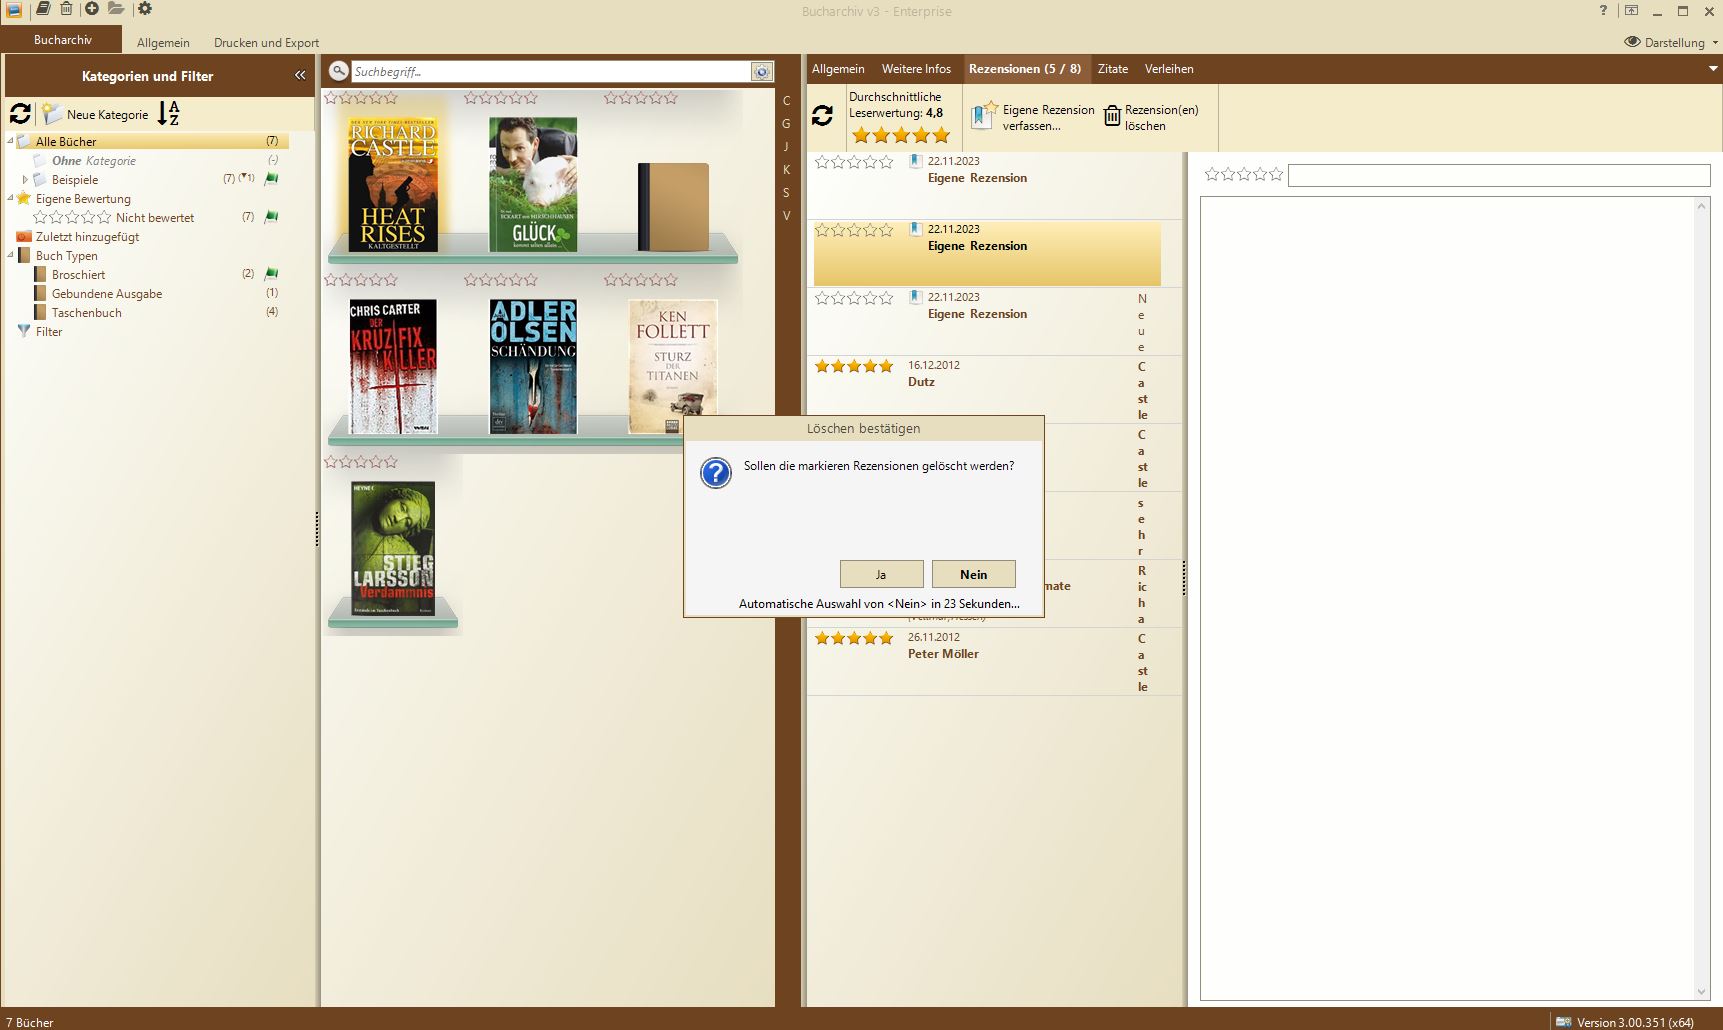The height and width of the screenshot is (1030, 1723).
Task: Click the open folder icon in quick toolbar
Action: (x=116, y=9)
